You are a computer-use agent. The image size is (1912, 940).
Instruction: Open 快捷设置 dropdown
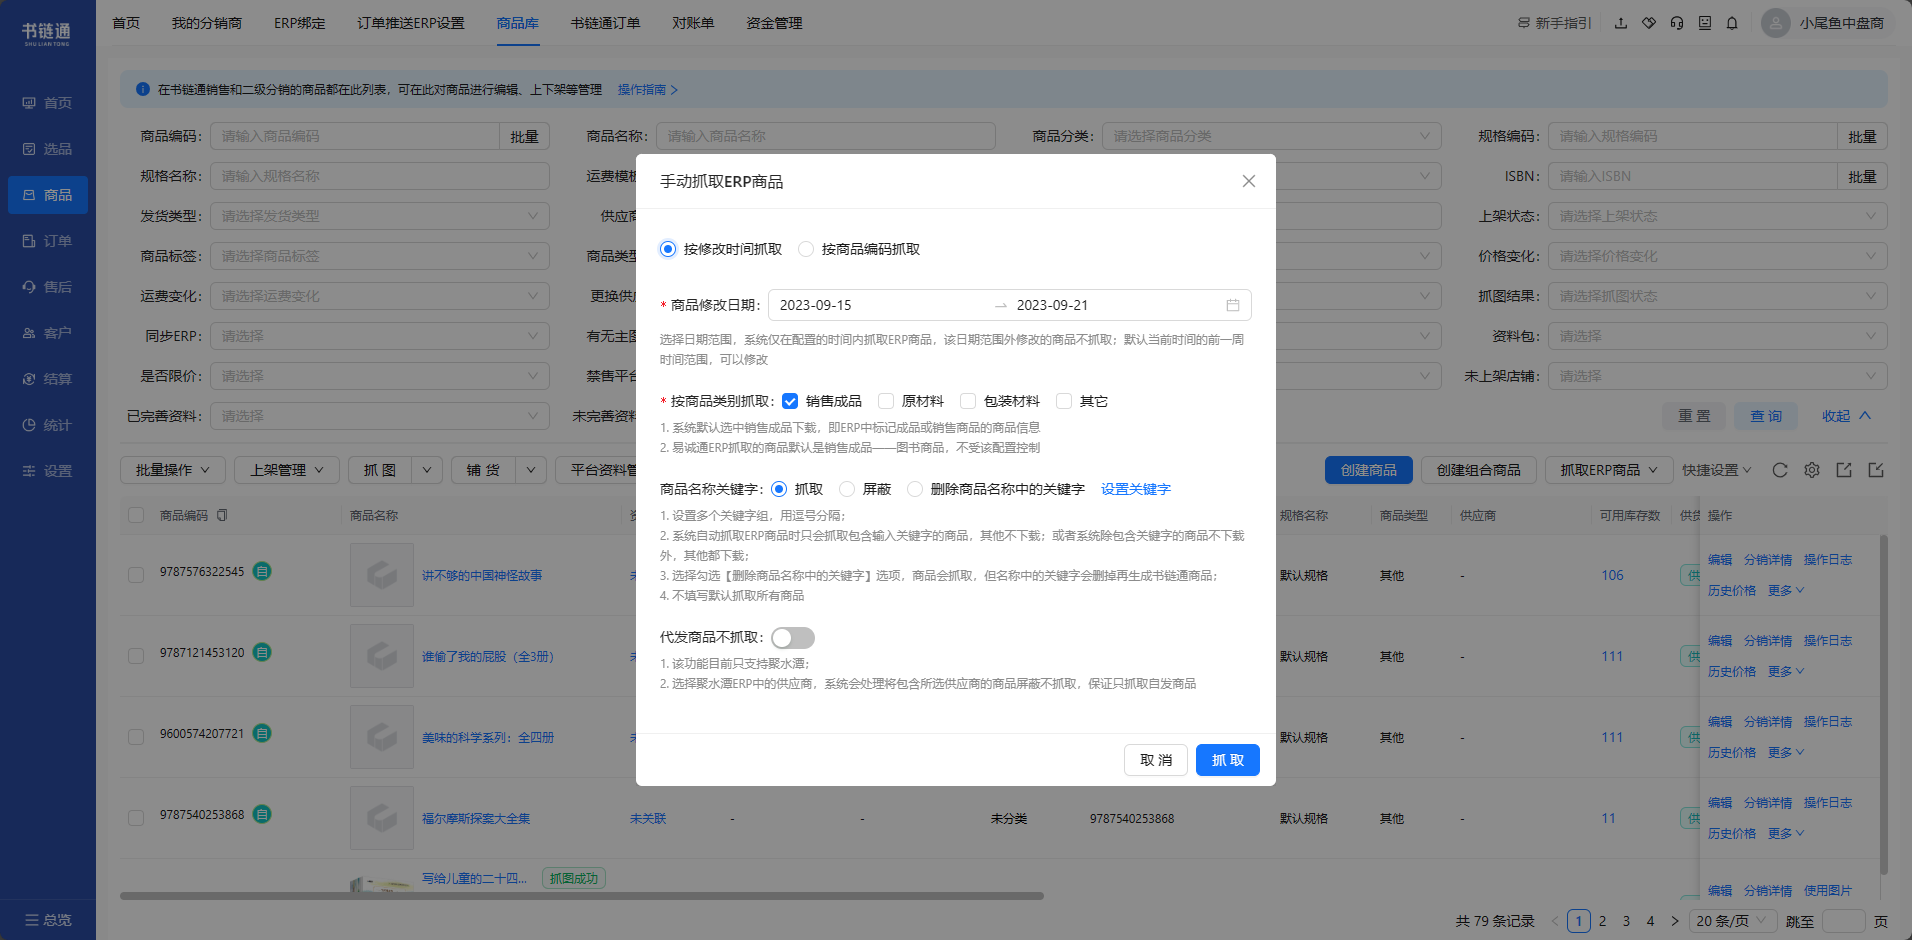click(1716, 470)
